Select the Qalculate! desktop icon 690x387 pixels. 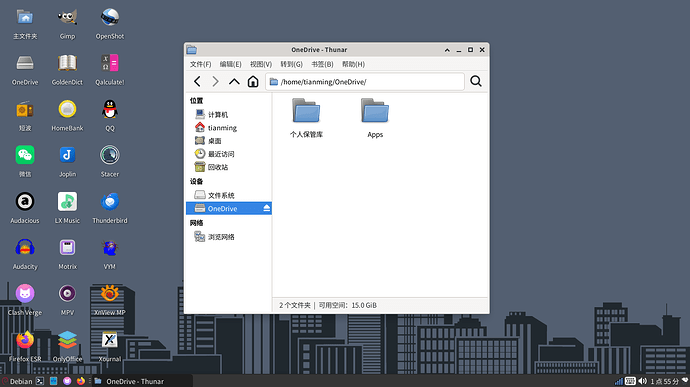click(x=110, y=70)
